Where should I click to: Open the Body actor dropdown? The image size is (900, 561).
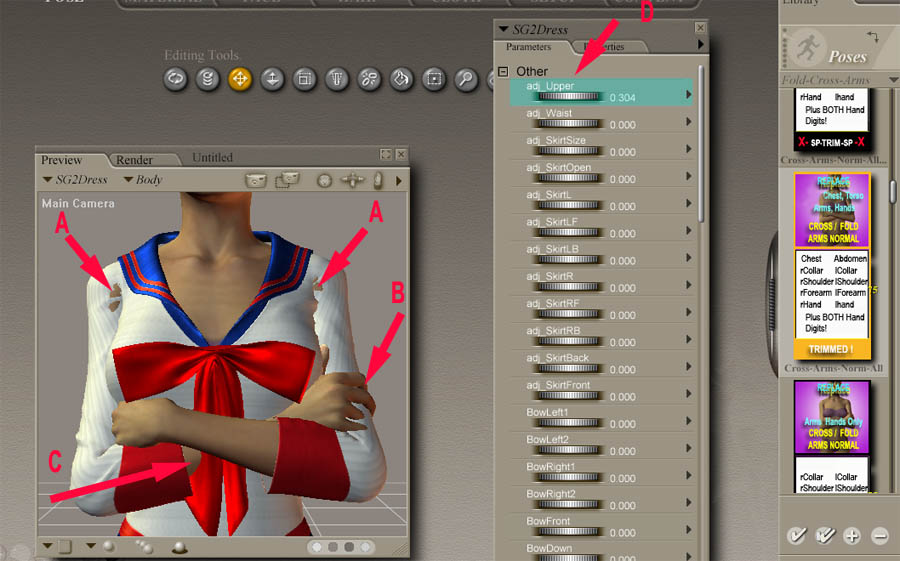tap(143, 180)
